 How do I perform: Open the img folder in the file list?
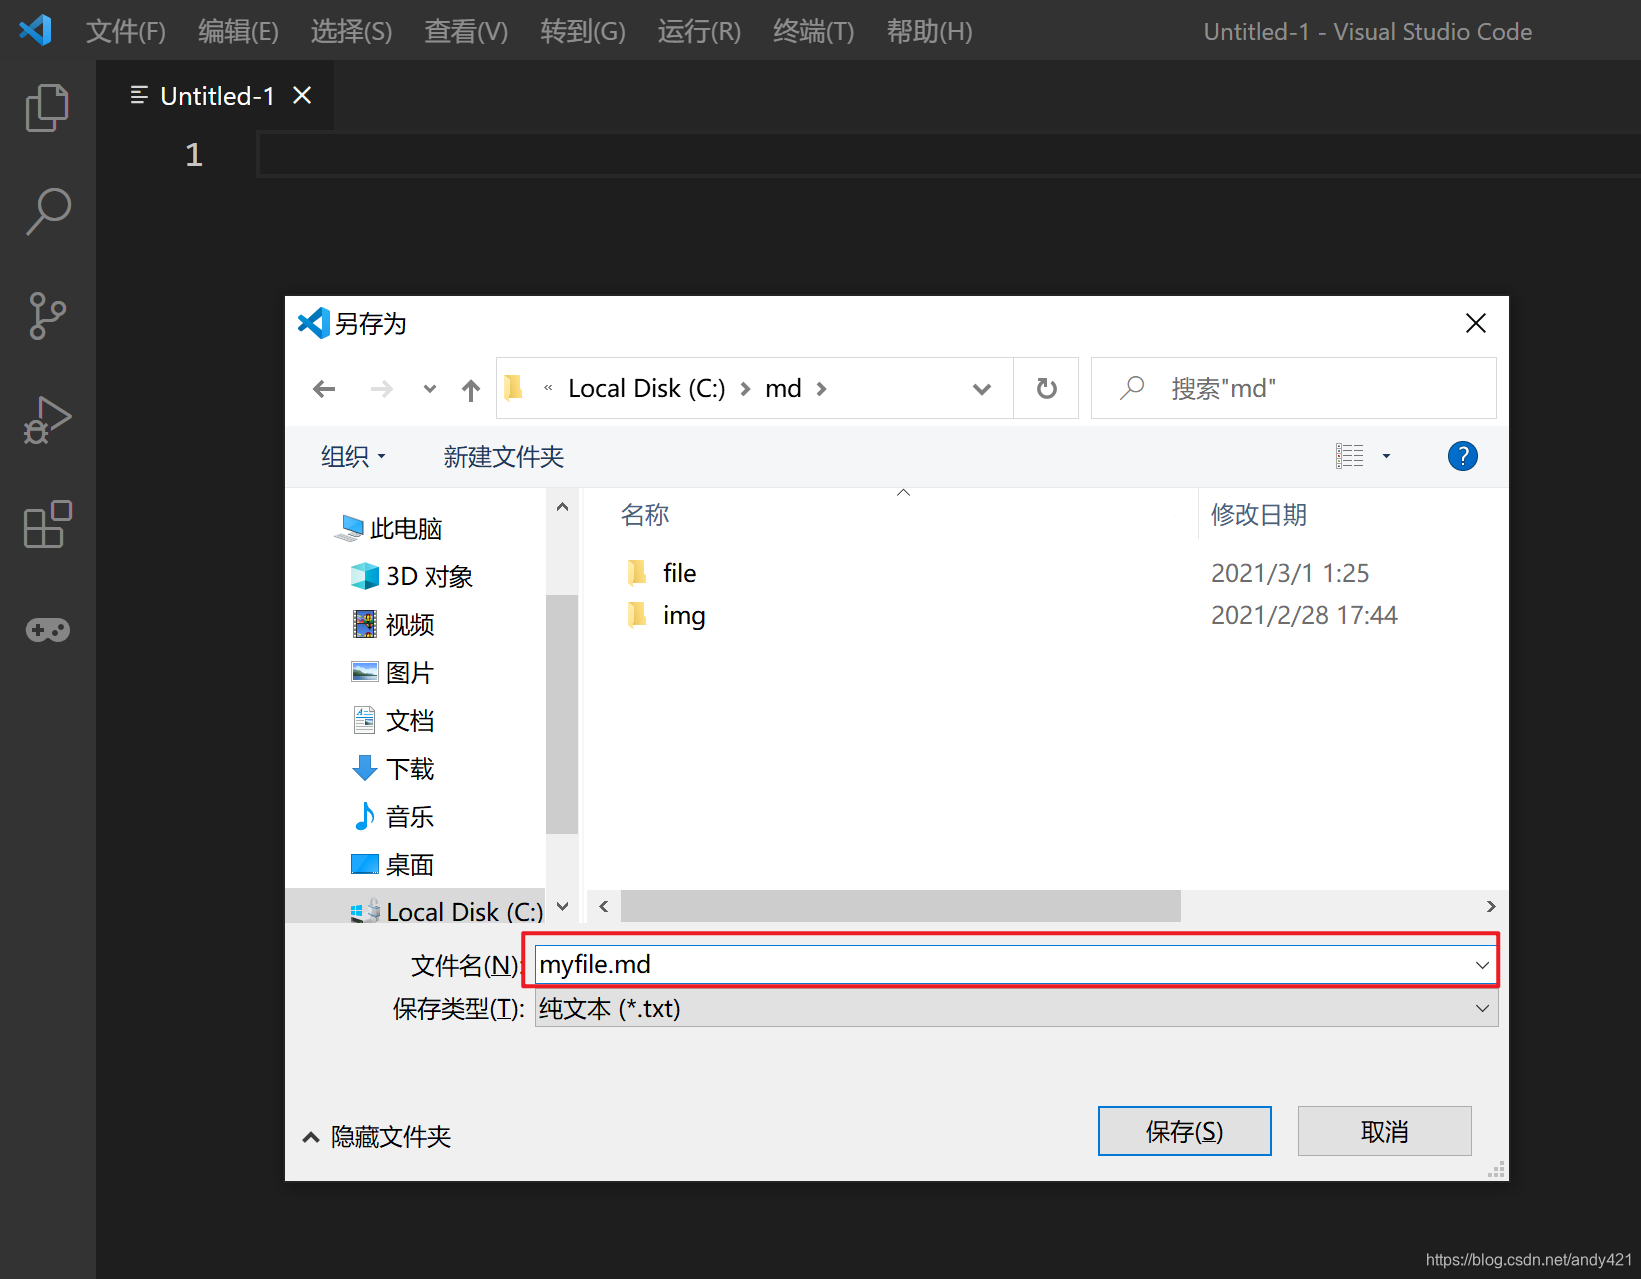point(683,614)
